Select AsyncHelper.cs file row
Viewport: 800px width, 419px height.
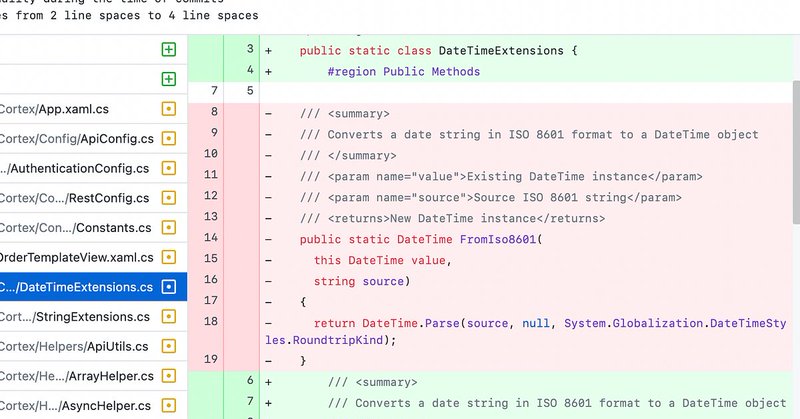click(93, 406)
